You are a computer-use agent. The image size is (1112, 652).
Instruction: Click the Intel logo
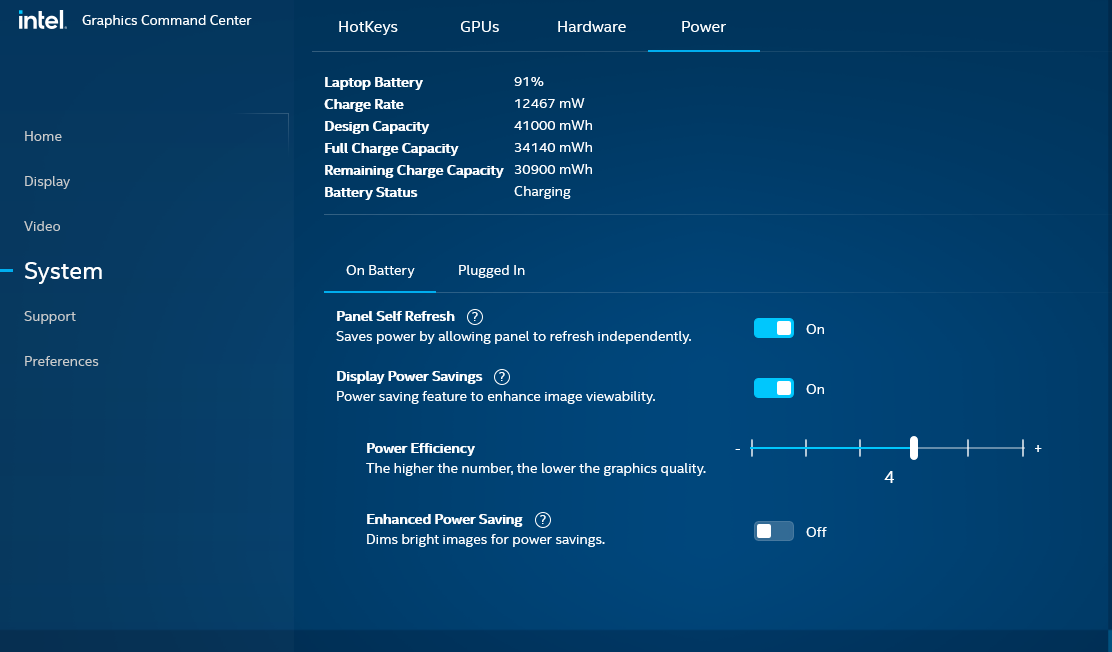point(42,20)
